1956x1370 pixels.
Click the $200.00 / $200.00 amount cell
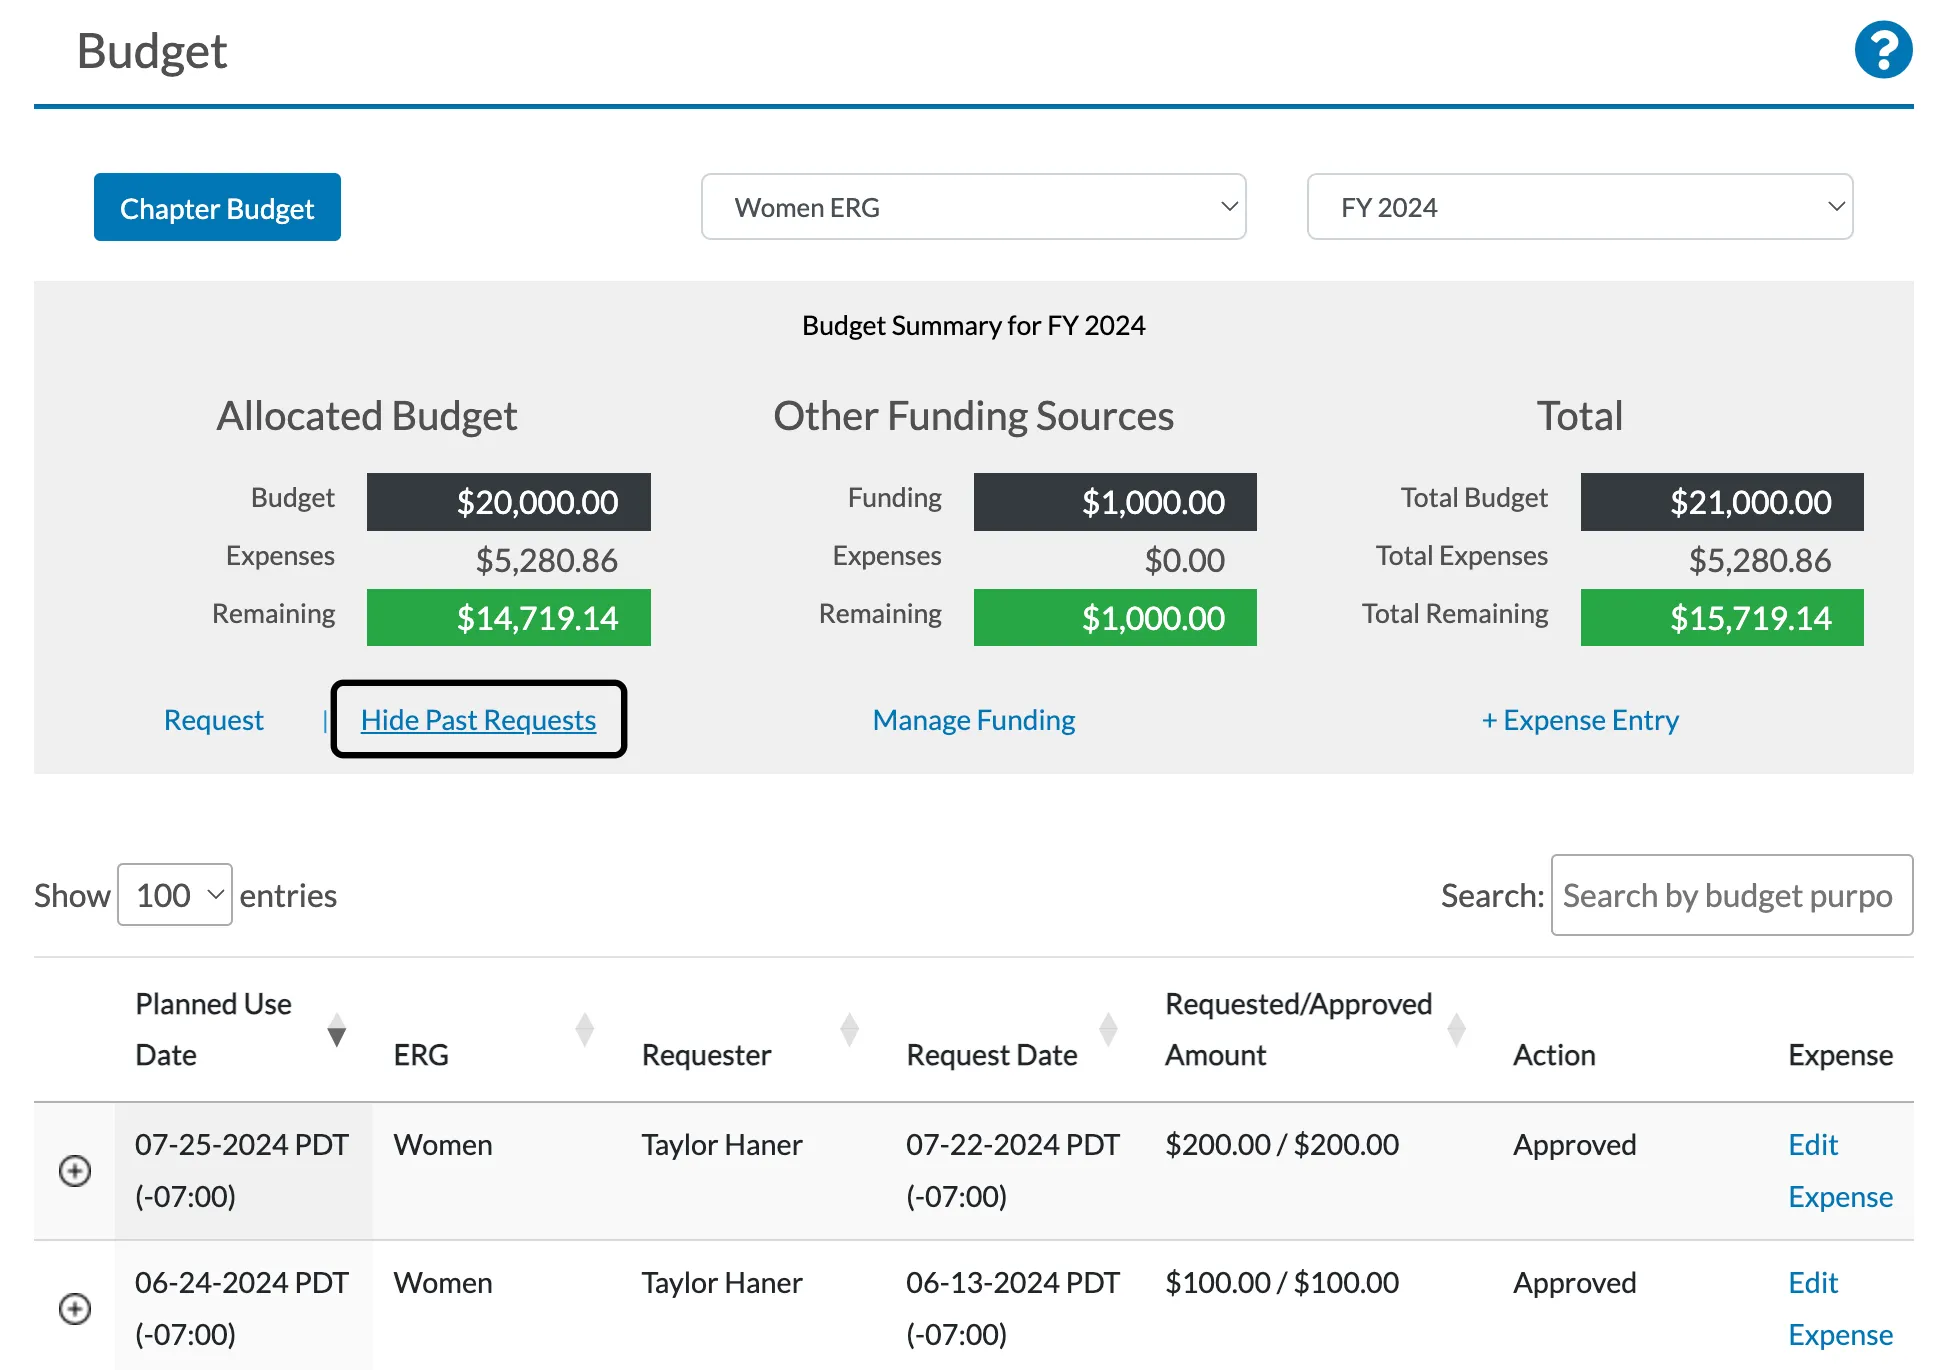(x=1282, y=1145)
